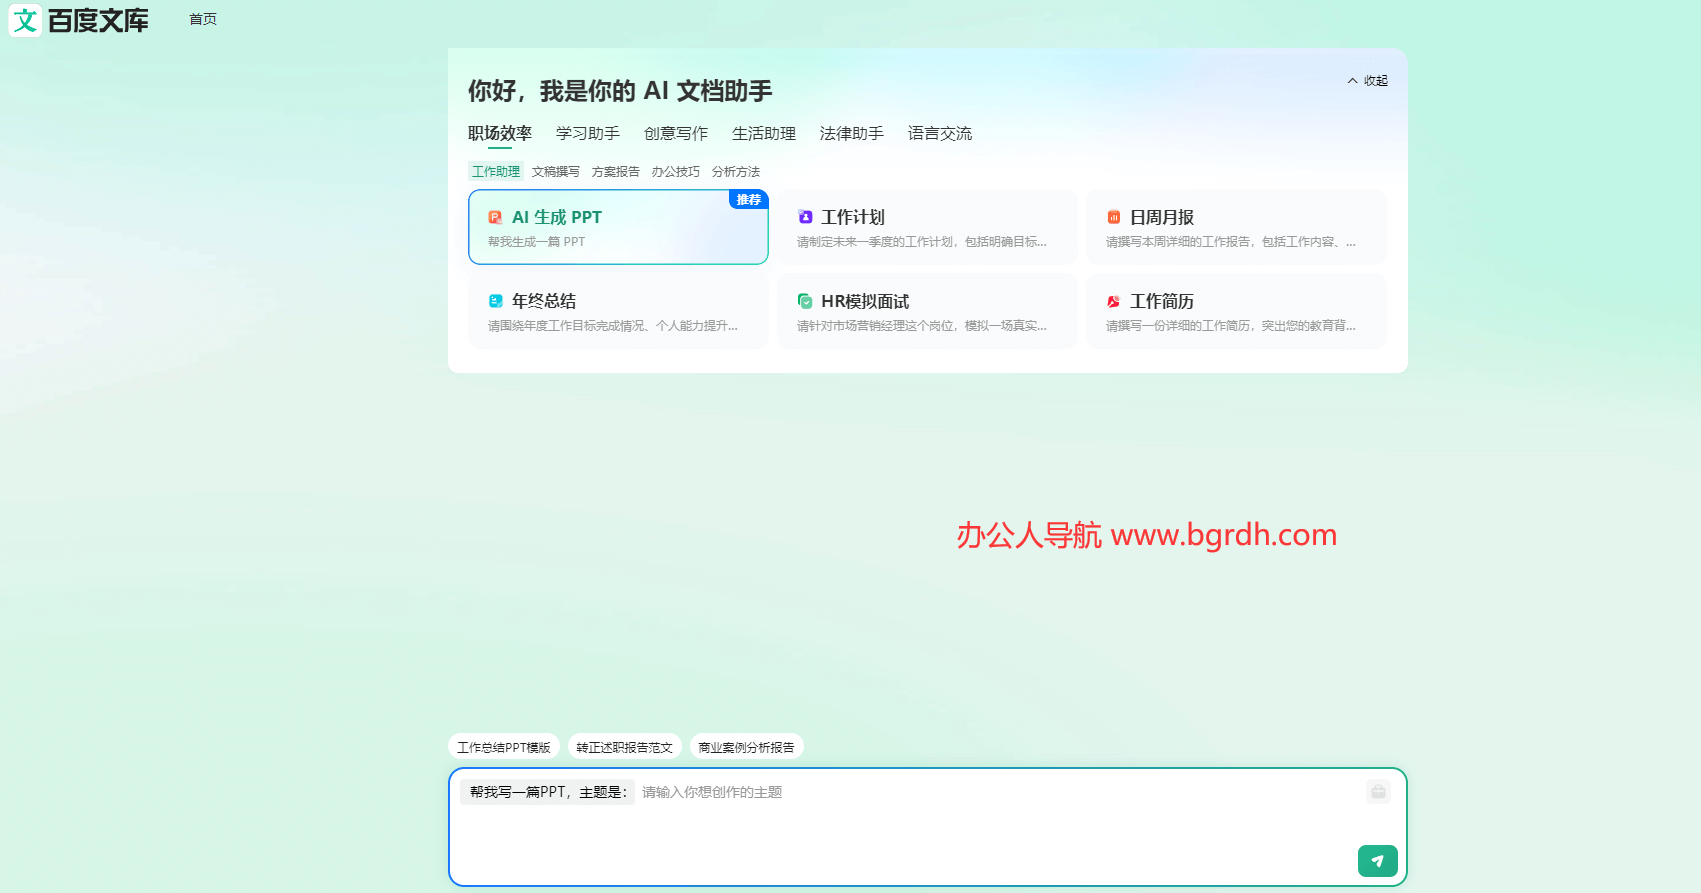Click the 请围绕年度工作目标完成情况 description text
Screen dimensions: 1701x893
pos(613,326)
